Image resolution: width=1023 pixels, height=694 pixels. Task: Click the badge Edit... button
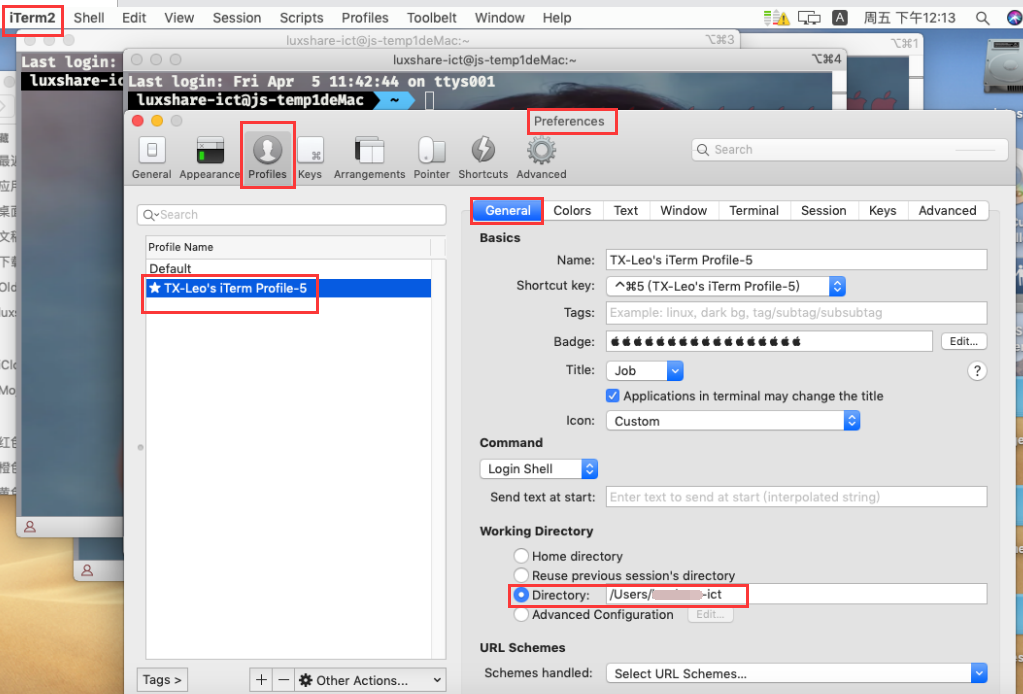point(964,341)
